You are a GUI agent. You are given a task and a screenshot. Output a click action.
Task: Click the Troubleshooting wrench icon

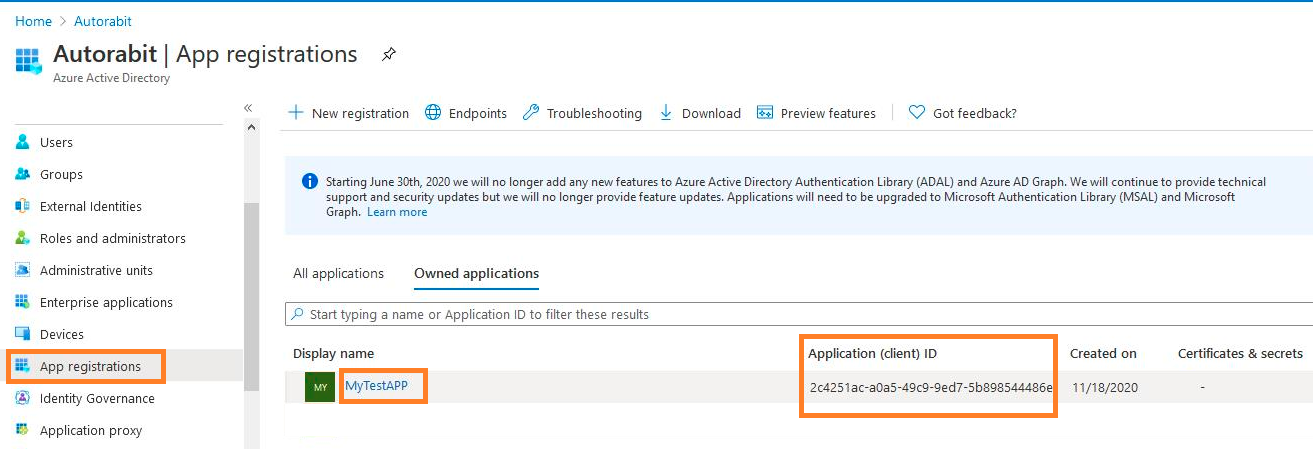[531, 113]
